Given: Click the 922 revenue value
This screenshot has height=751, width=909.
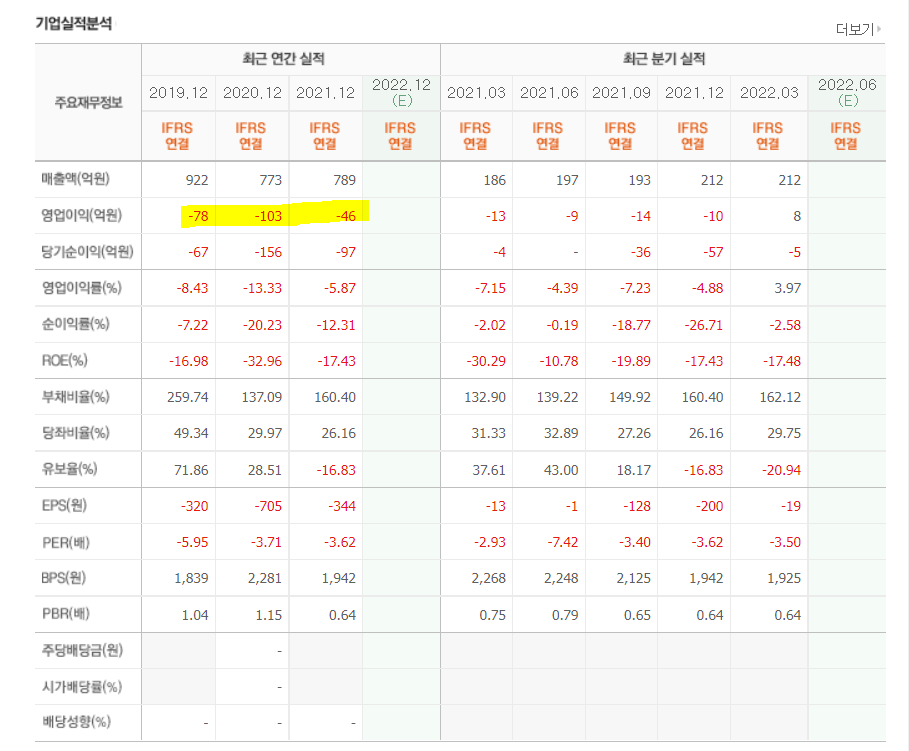Looking at the screenshot, I should [197, 180].
